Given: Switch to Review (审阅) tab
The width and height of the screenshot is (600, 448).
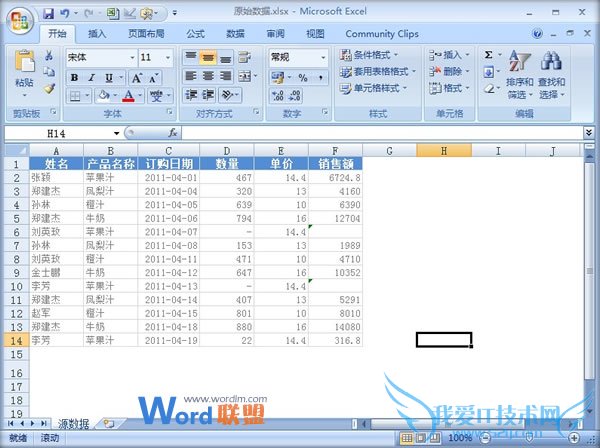Looking at the screenshot, I should [276, 34].
